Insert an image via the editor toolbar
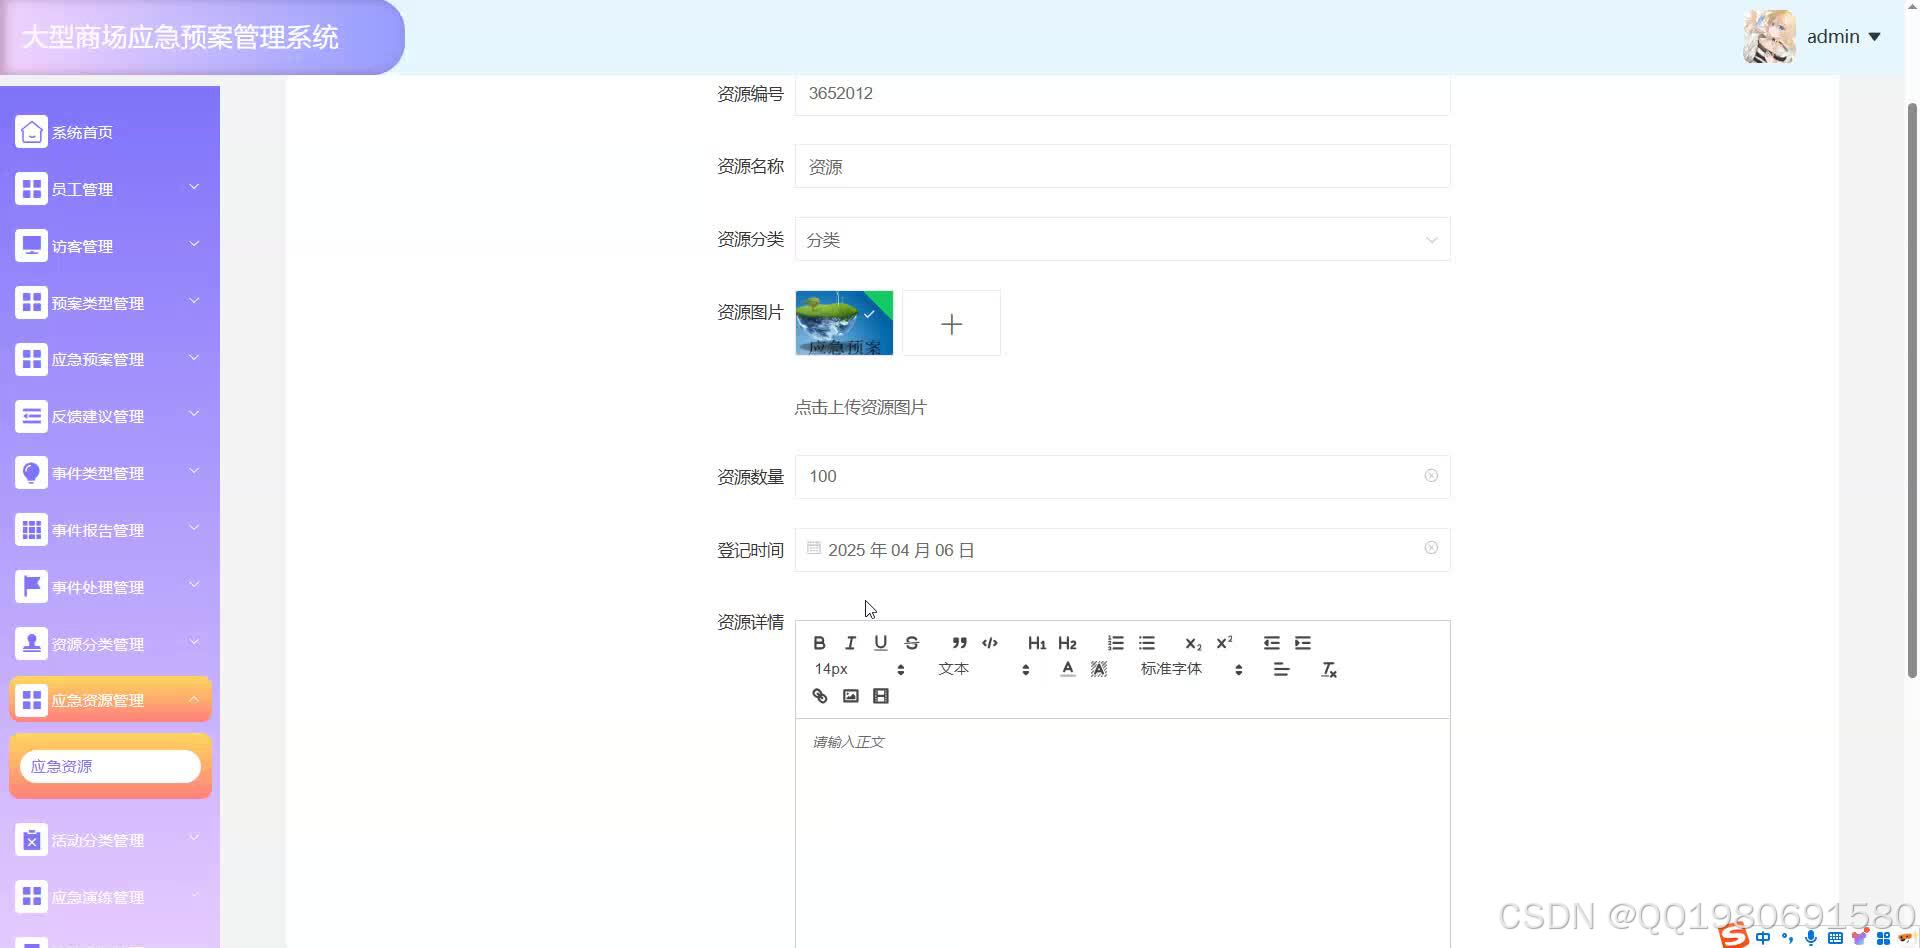This screenshot has height=948, width=1920. point(850,696)
